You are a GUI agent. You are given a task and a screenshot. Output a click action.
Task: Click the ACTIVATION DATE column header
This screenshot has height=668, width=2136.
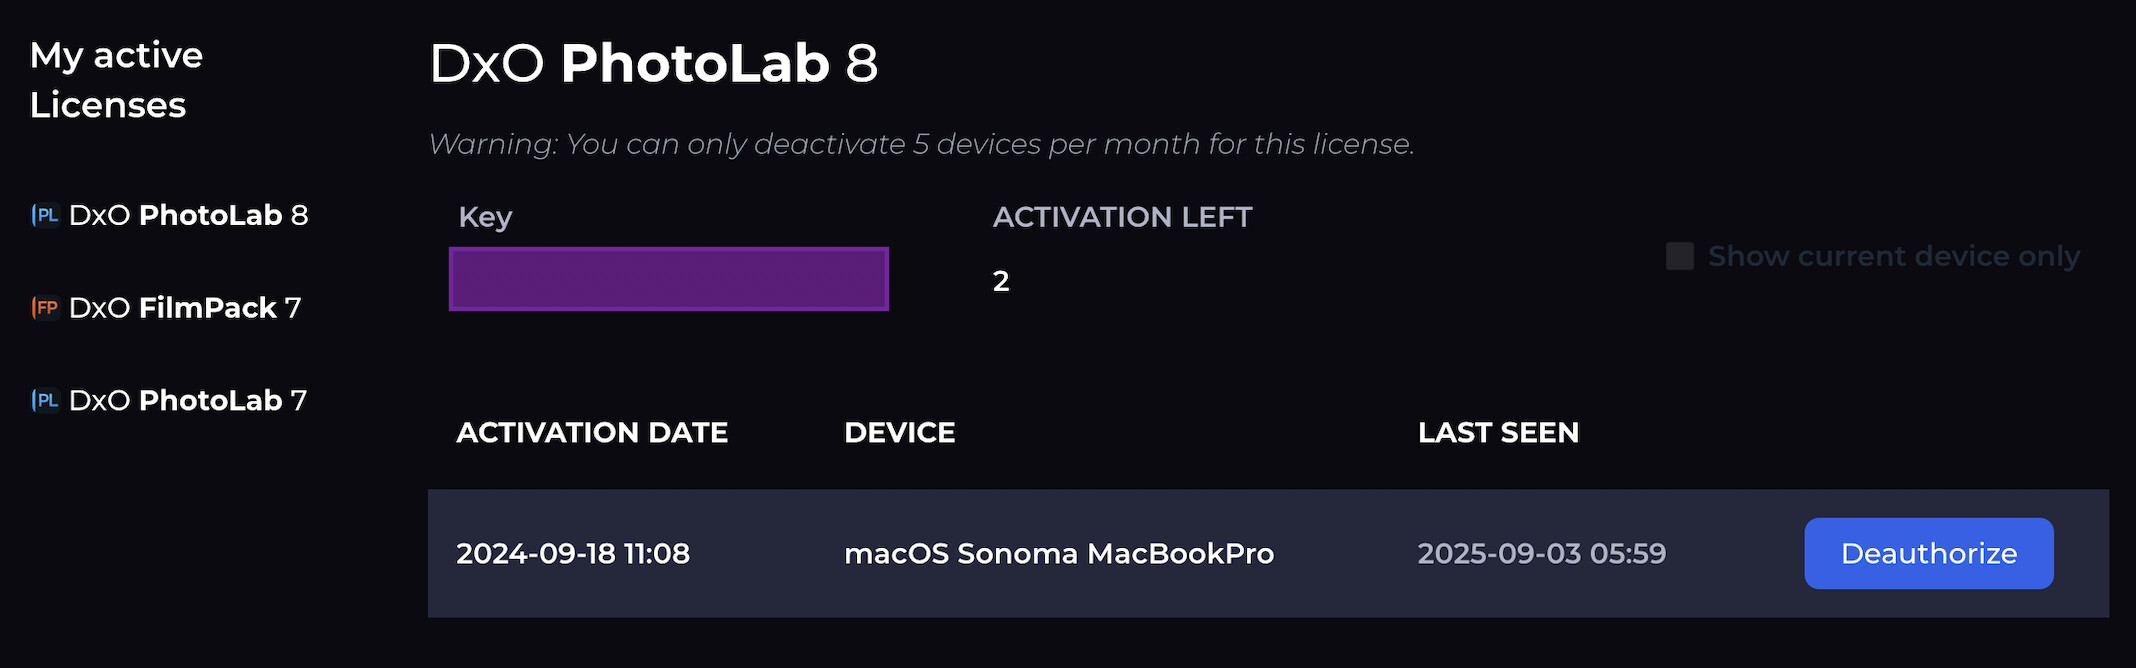pos(592,432)
